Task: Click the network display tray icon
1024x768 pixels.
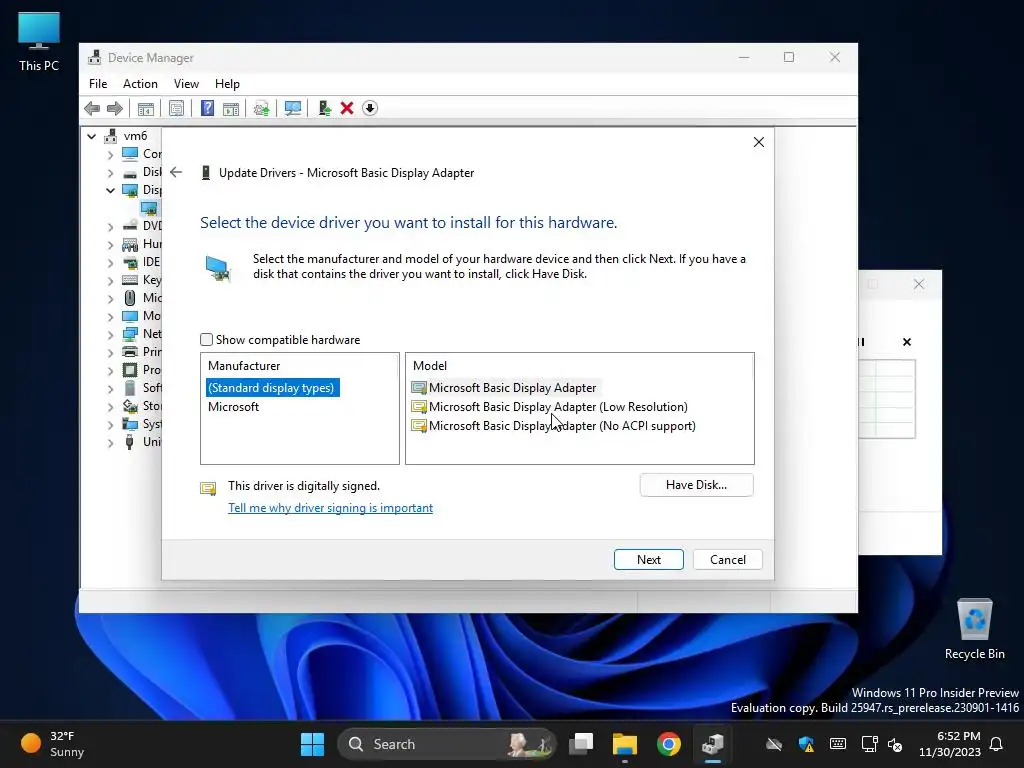Action: pos(869,744)
